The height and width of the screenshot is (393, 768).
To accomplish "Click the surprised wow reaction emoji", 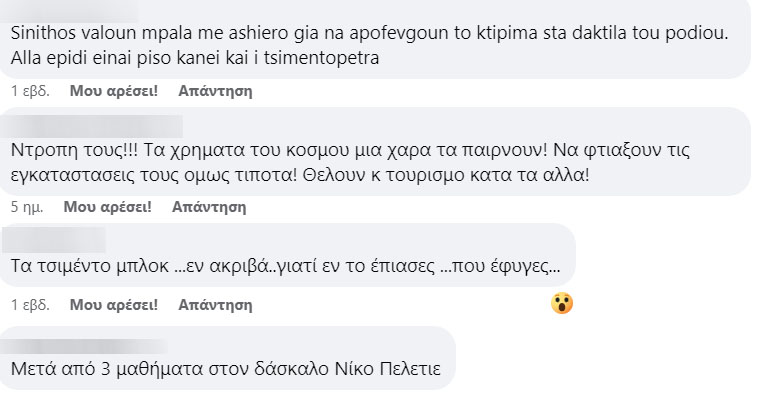I will 562,303.
